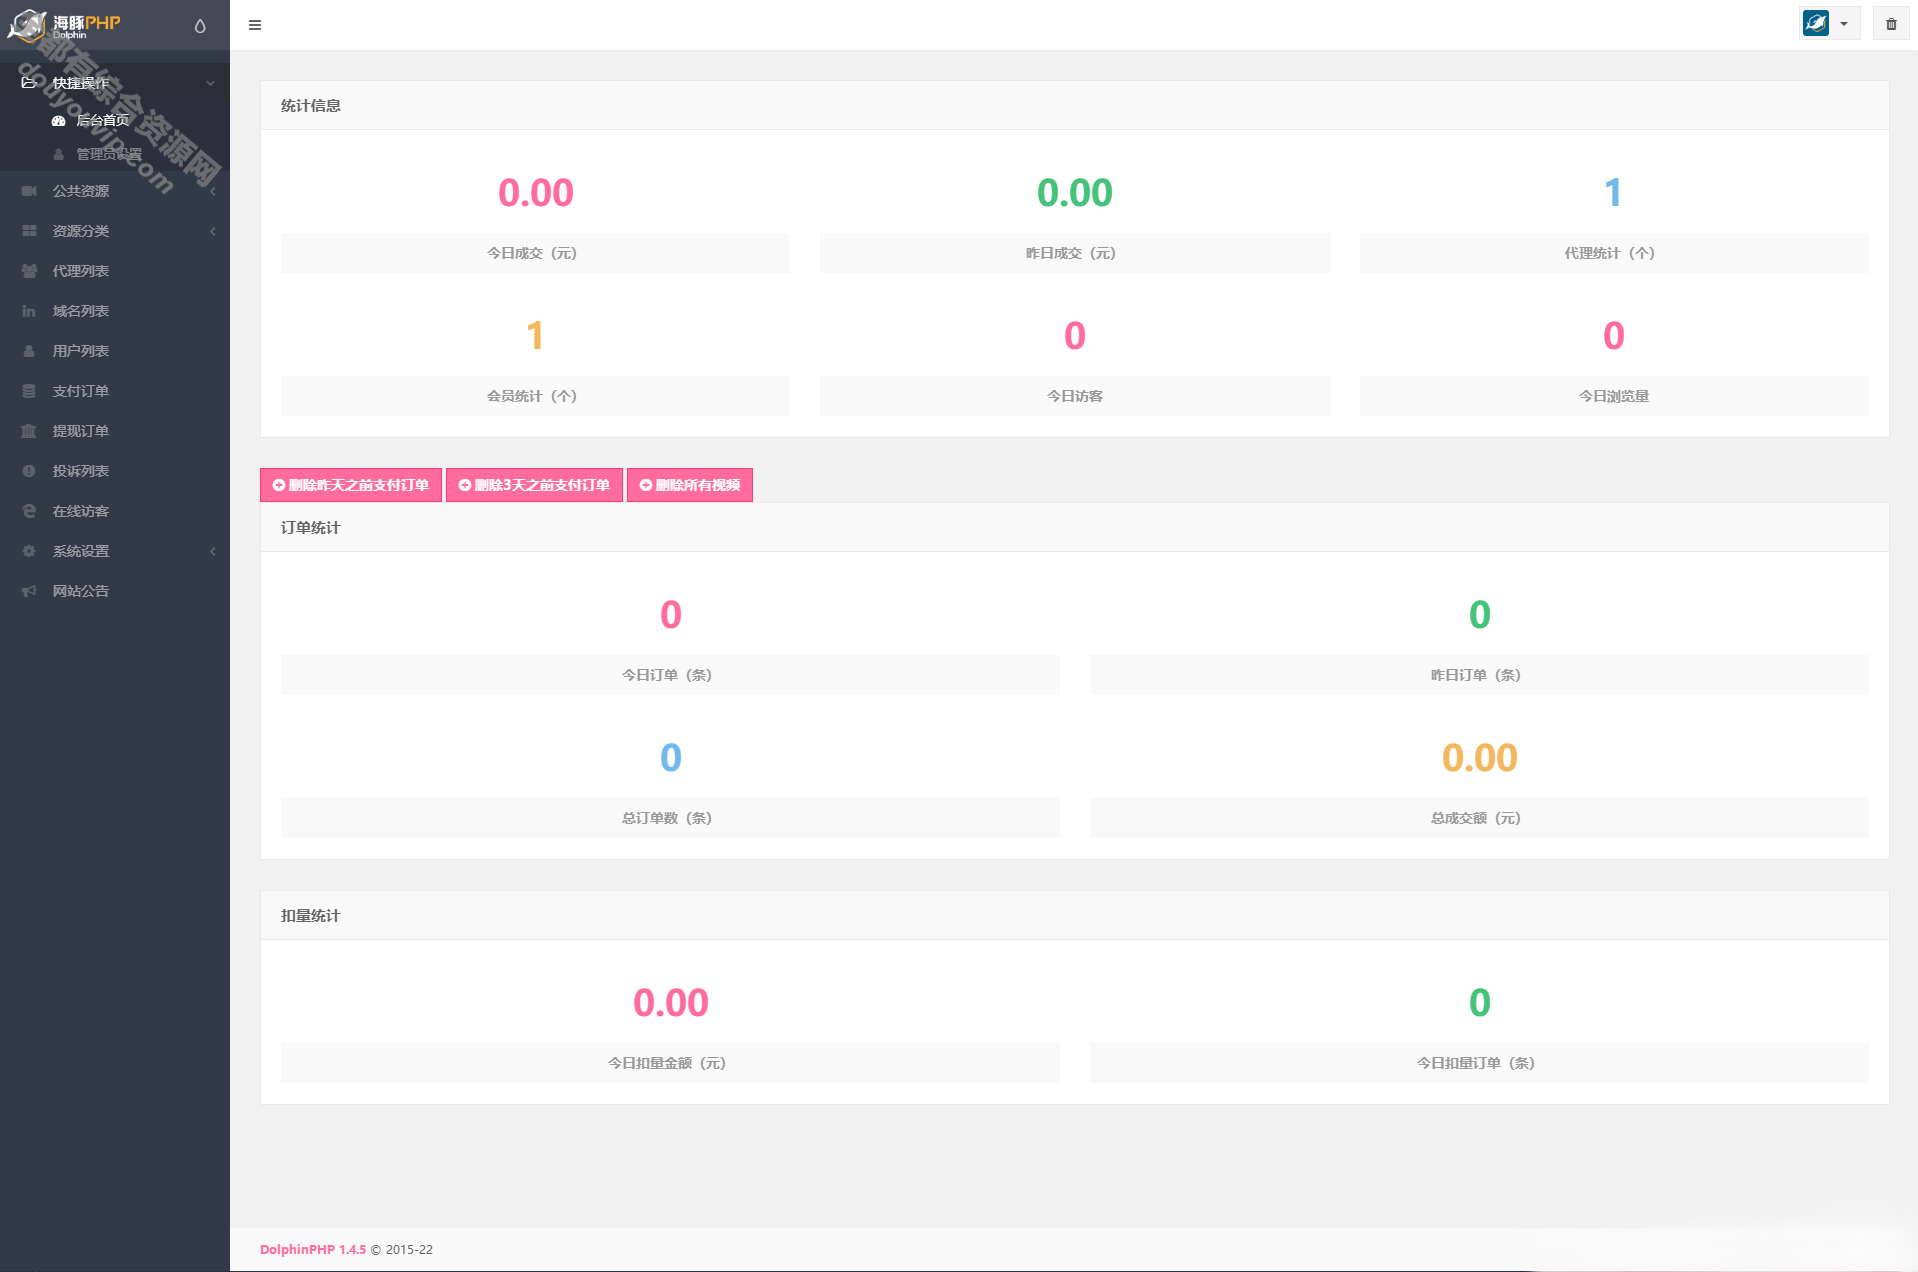This screenshot has height=1272, width=1918.
Task: Click the database icon beside 支付订单
Action: (29, 391)
